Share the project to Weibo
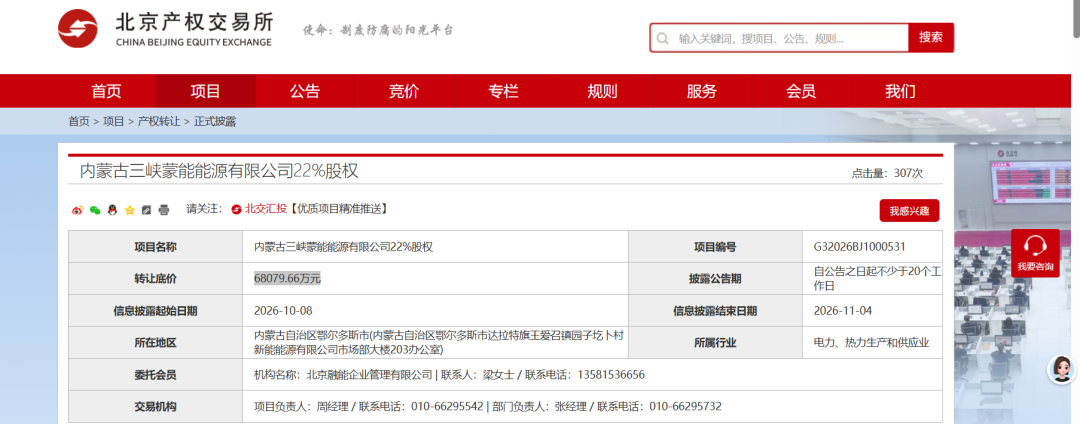This screenshot has height=424, width=1080. [77, 211]
